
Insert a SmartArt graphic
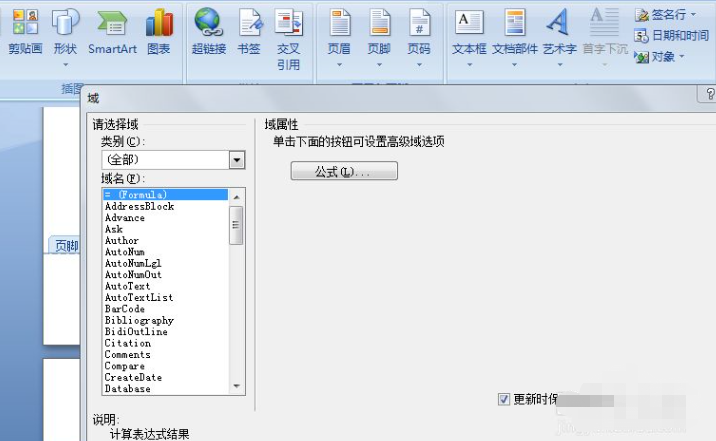coord(112,30)
